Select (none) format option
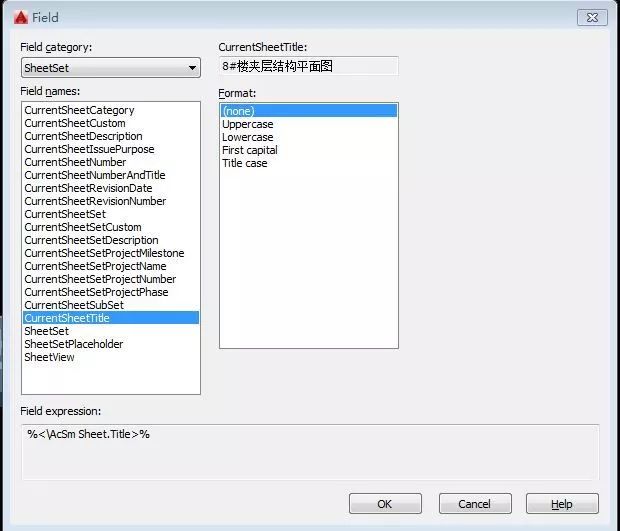This screenshot has width=620, height=531. [x=238, y=111]
